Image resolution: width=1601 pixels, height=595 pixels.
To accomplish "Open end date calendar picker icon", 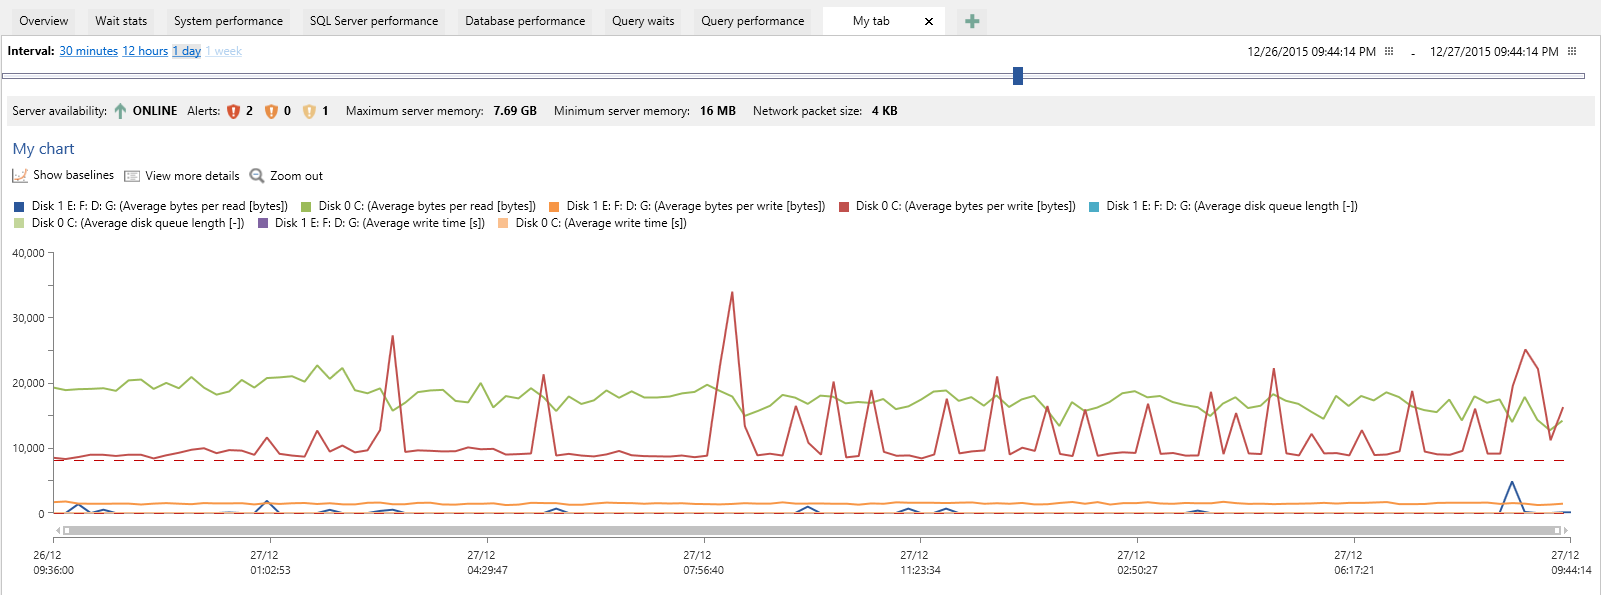I will coord(1572,51).
